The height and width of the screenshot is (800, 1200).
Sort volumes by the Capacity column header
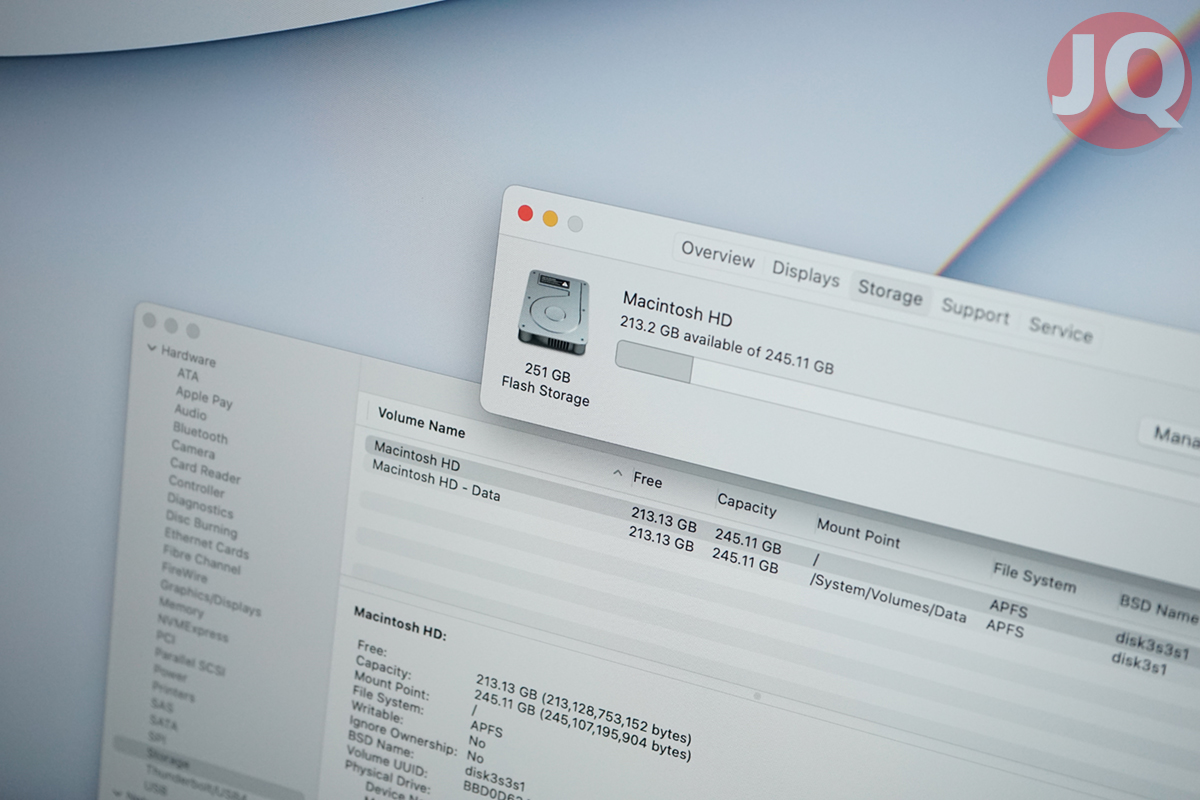click(746, 504)
